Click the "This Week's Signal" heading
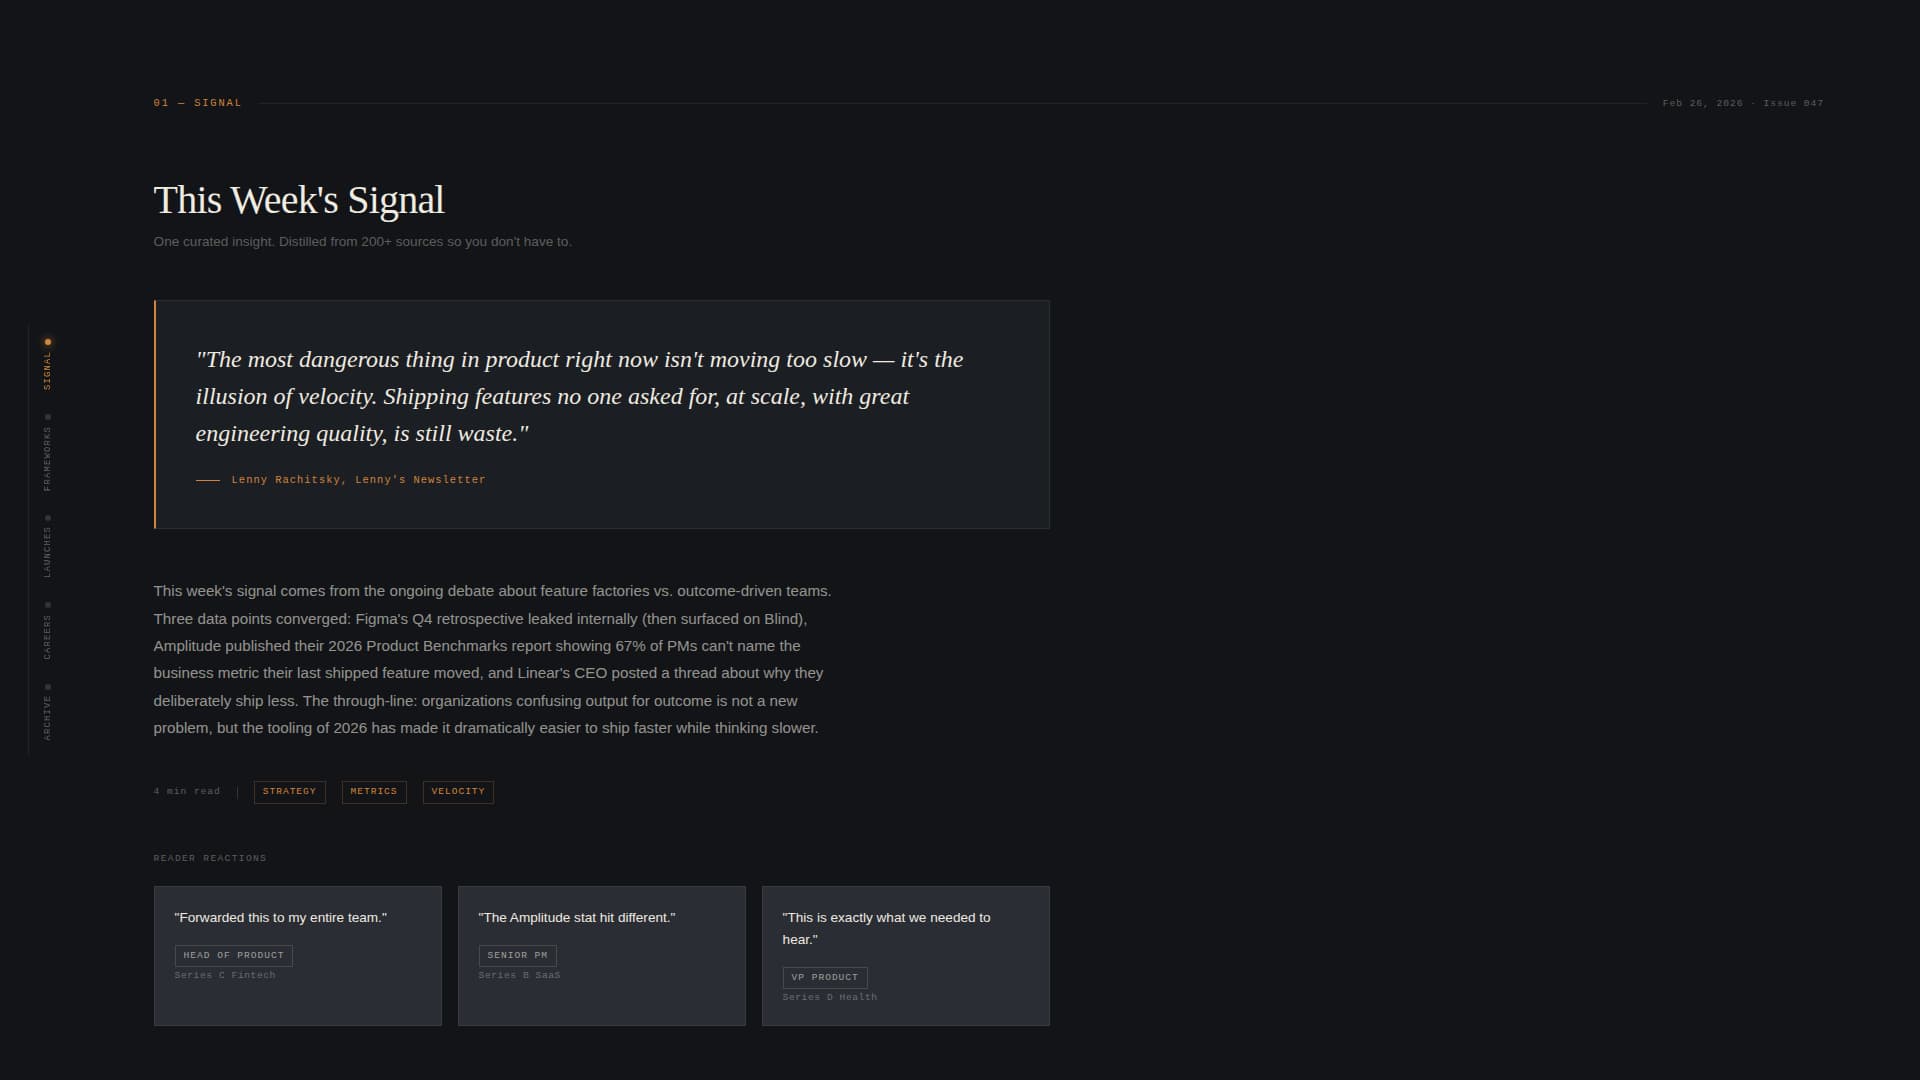The image size is (1920, 1080). [299, 200]
